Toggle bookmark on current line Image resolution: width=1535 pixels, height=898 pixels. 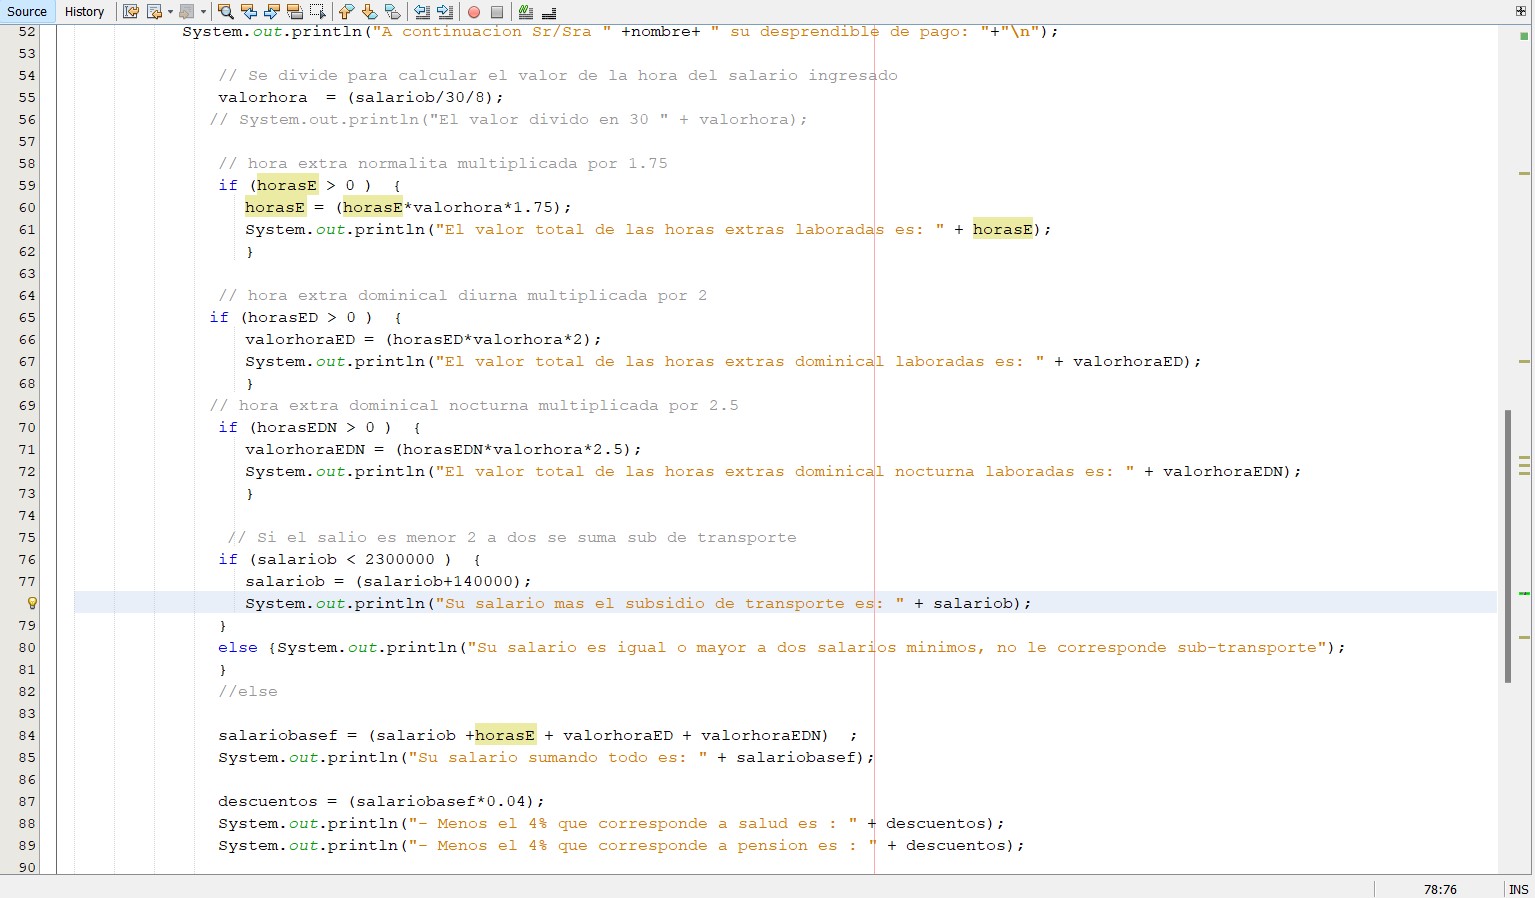click(392, 12)
